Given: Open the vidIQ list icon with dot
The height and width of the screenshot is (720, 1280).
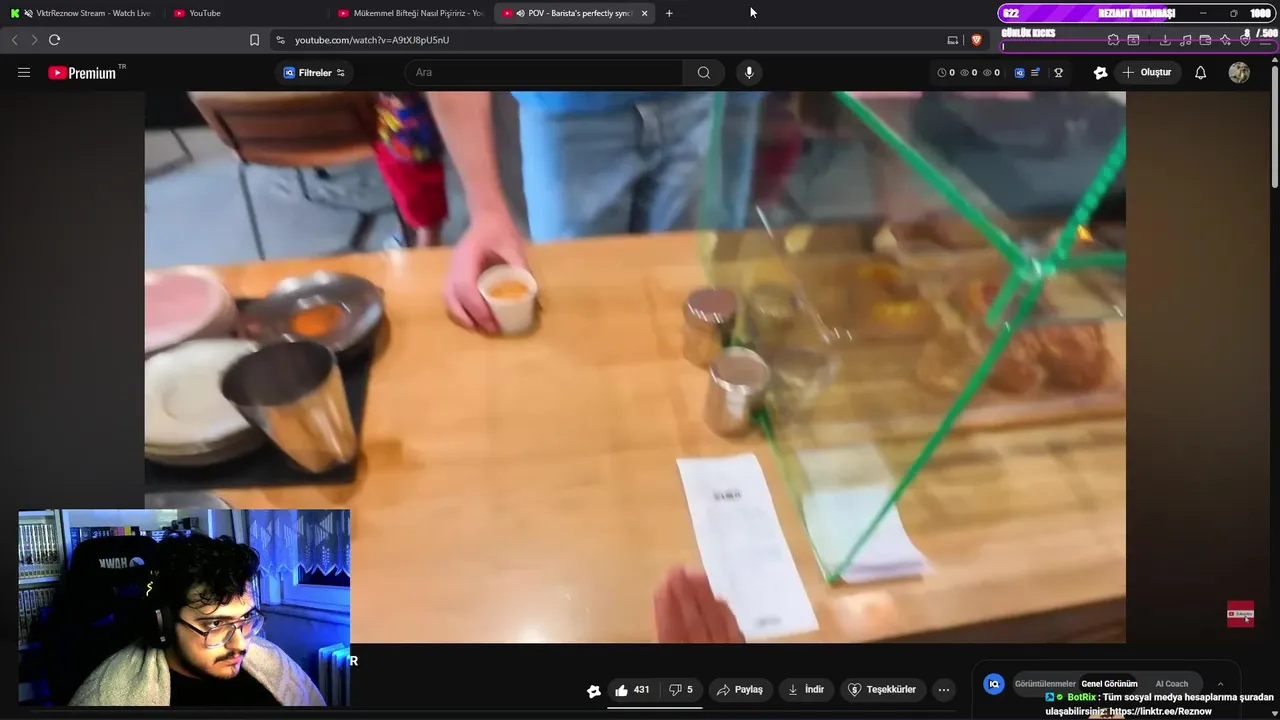Looking at the screenshot, I should (x=1036, y=72).
